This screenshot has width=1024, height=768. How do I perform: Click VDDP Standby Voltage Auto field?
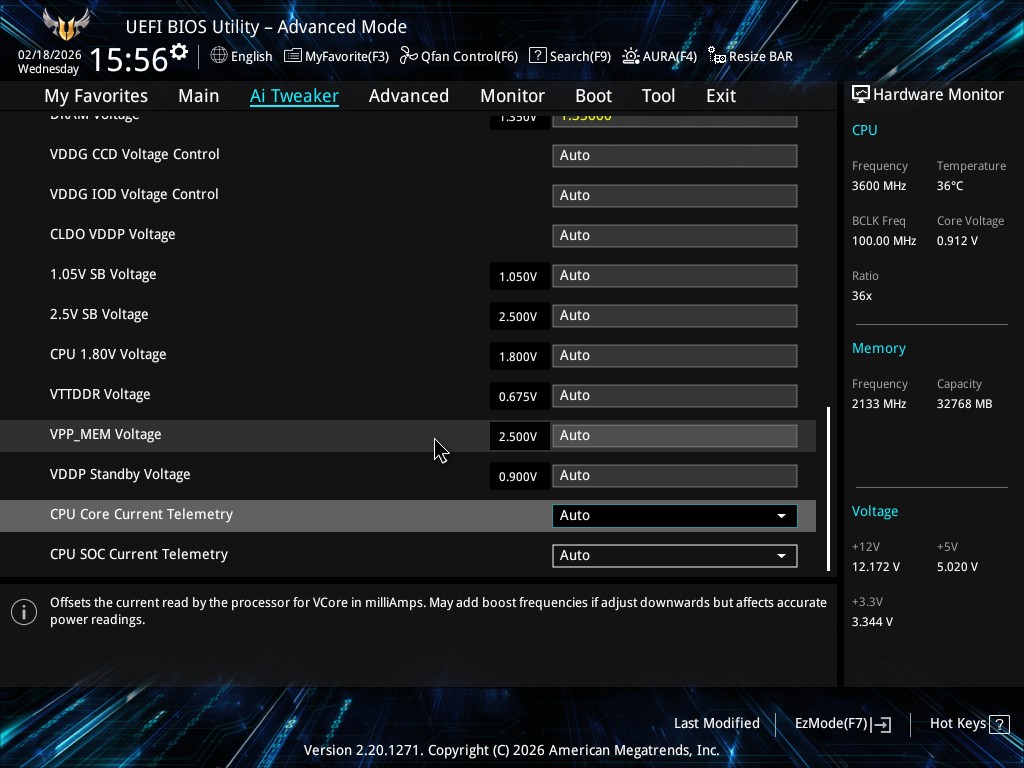click(675, 475)
